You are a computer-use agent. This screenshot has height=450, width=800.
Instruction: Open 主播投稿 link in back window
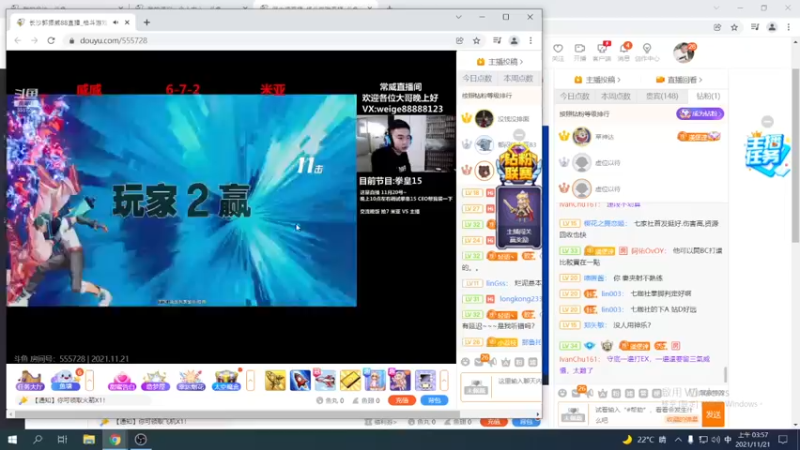(x=597, y=80)
